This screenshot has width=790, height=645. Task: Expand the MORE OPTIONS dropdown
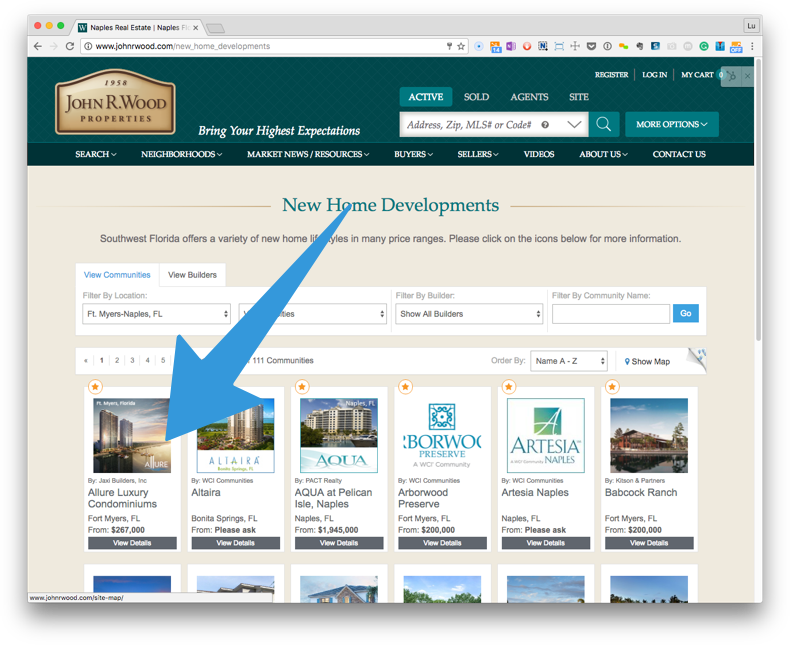[x=672, y=124]
